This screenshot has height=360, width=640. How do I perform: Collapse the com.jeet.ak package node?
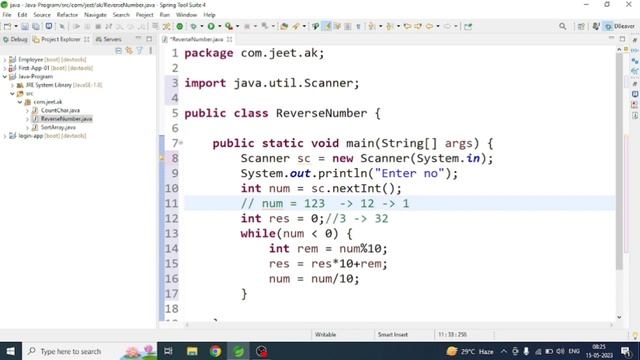[20, 102]
